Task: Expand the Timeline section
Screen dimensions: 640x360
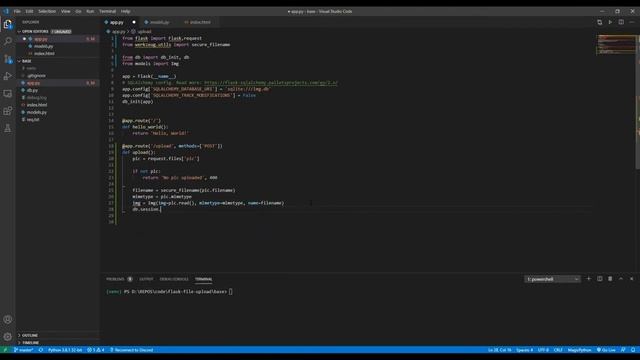Action: (58, 342)
